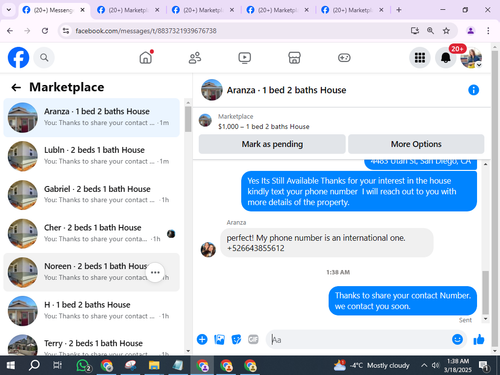
Task: Click the $1,000 – 1 bed 2 baths listing link
Action: [x=263, y=127]
